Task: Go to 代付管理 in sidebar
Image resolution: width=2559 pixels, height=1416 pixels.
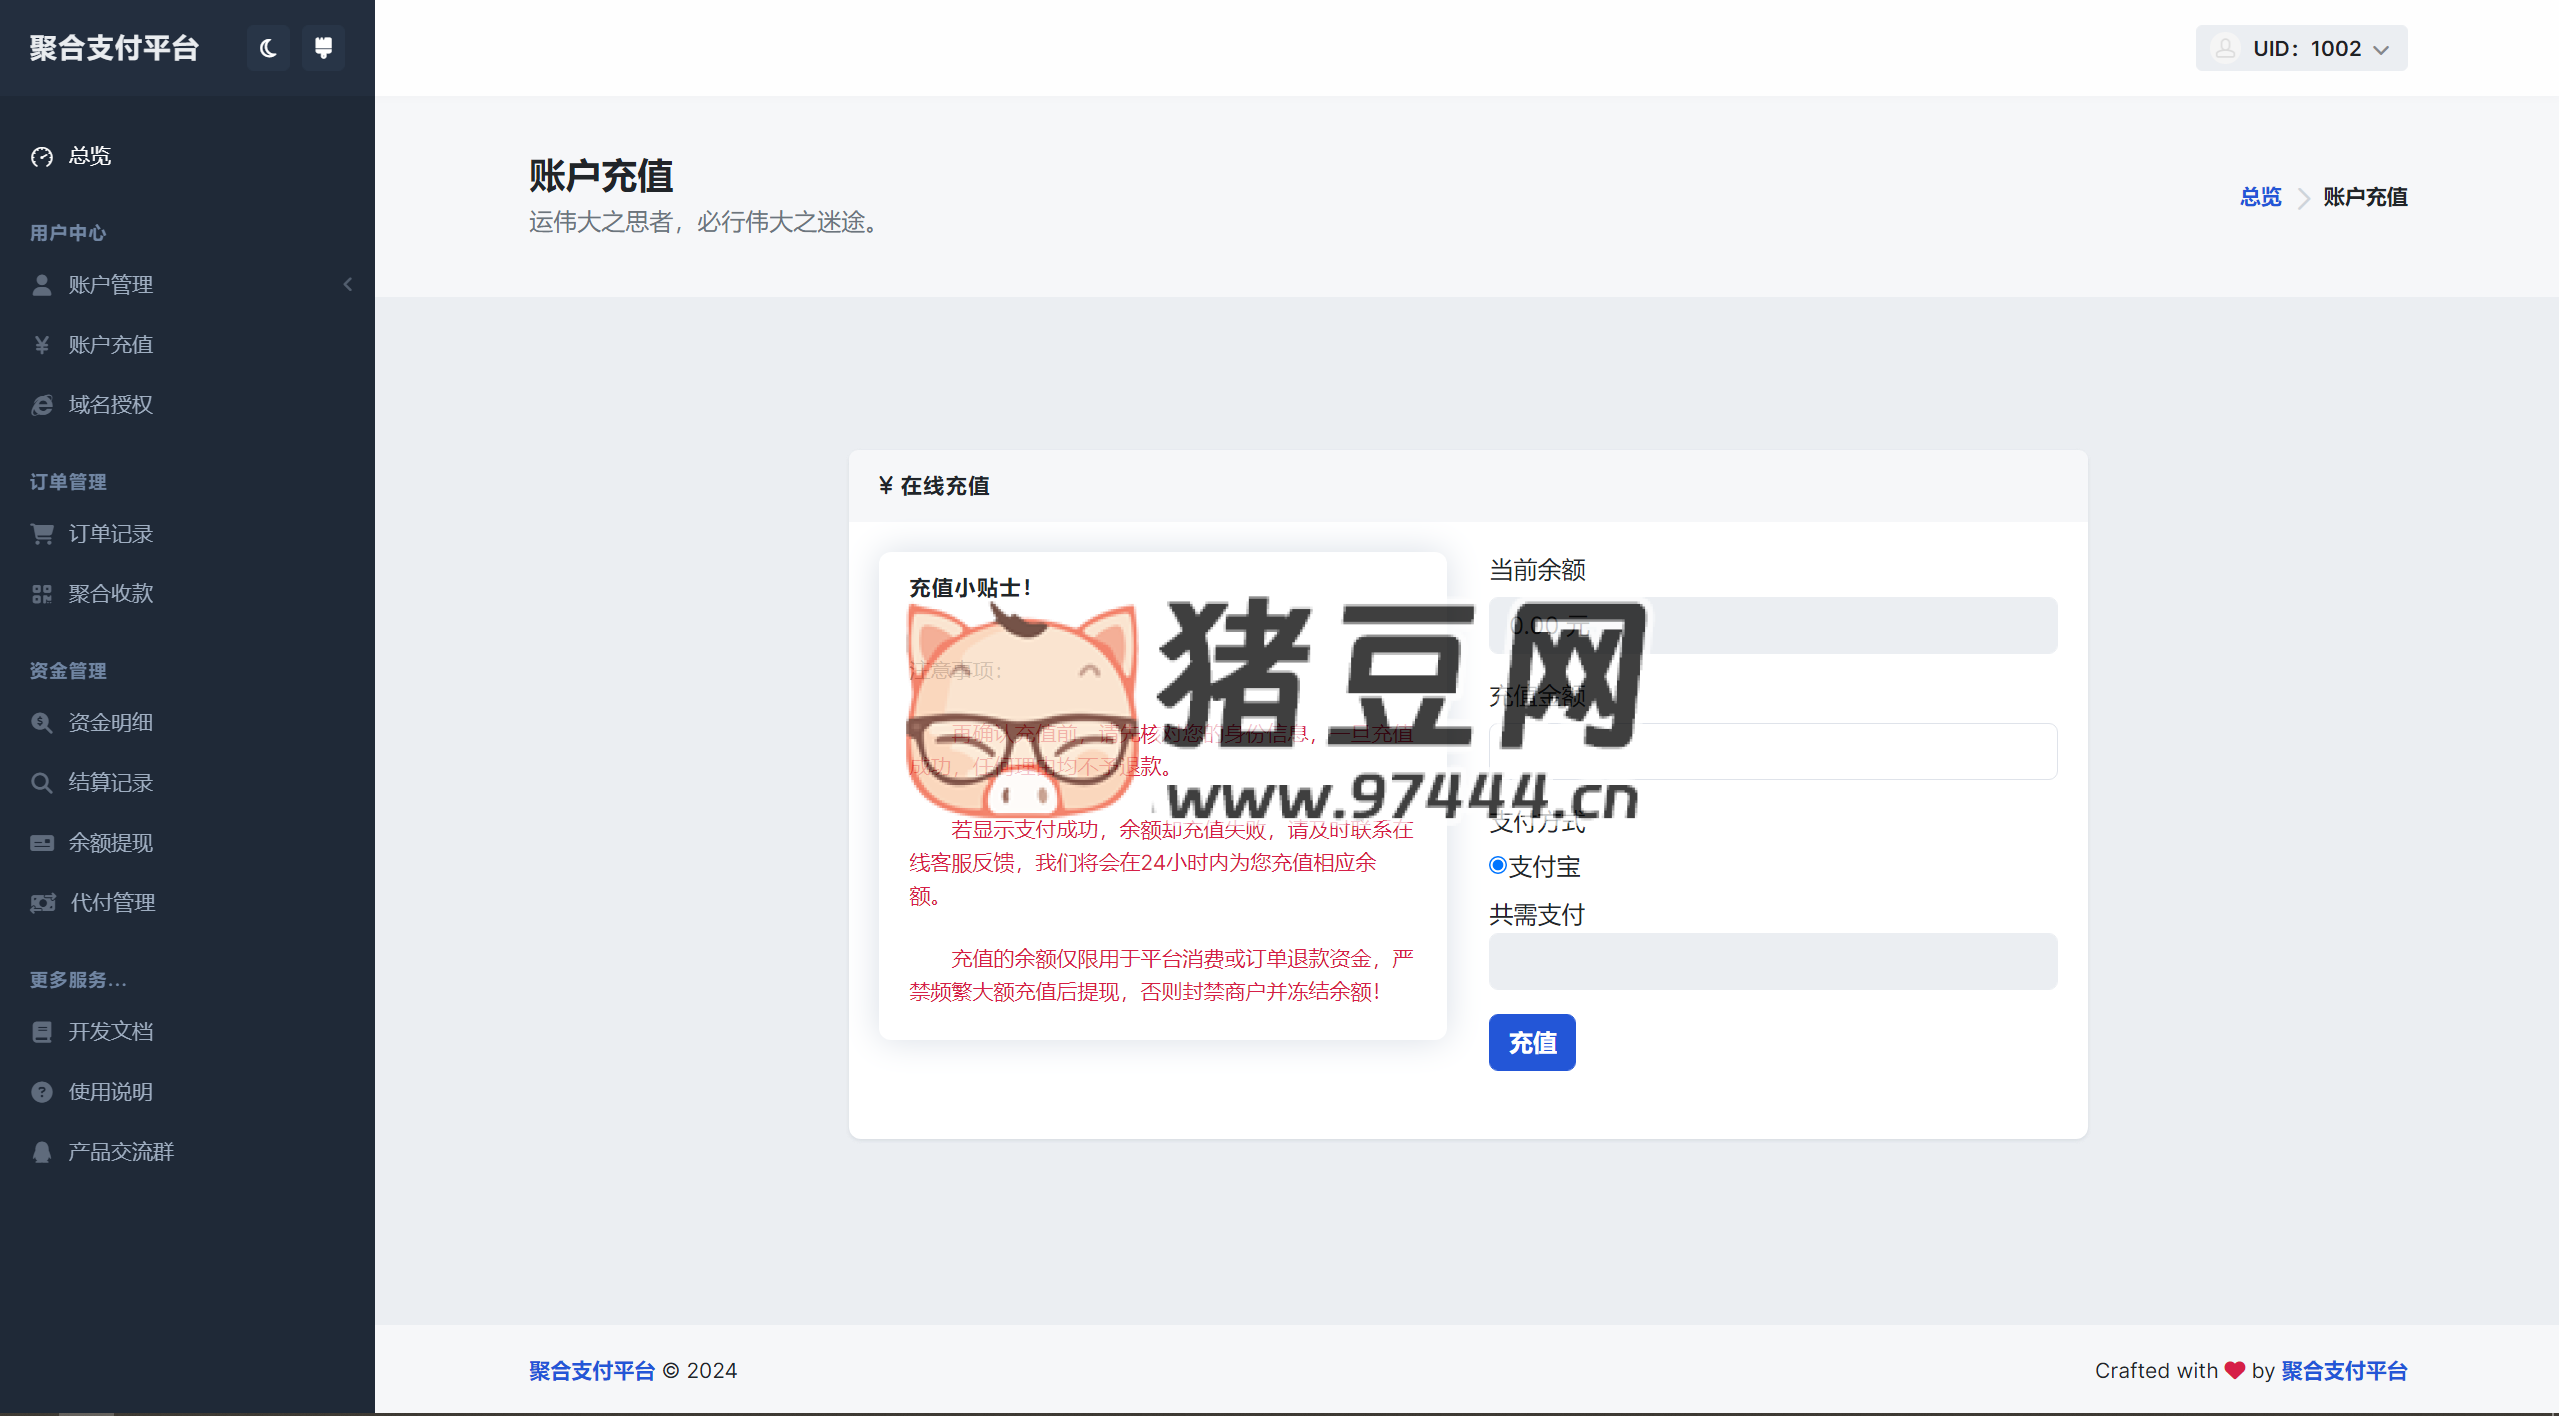Action: point(112,902)
